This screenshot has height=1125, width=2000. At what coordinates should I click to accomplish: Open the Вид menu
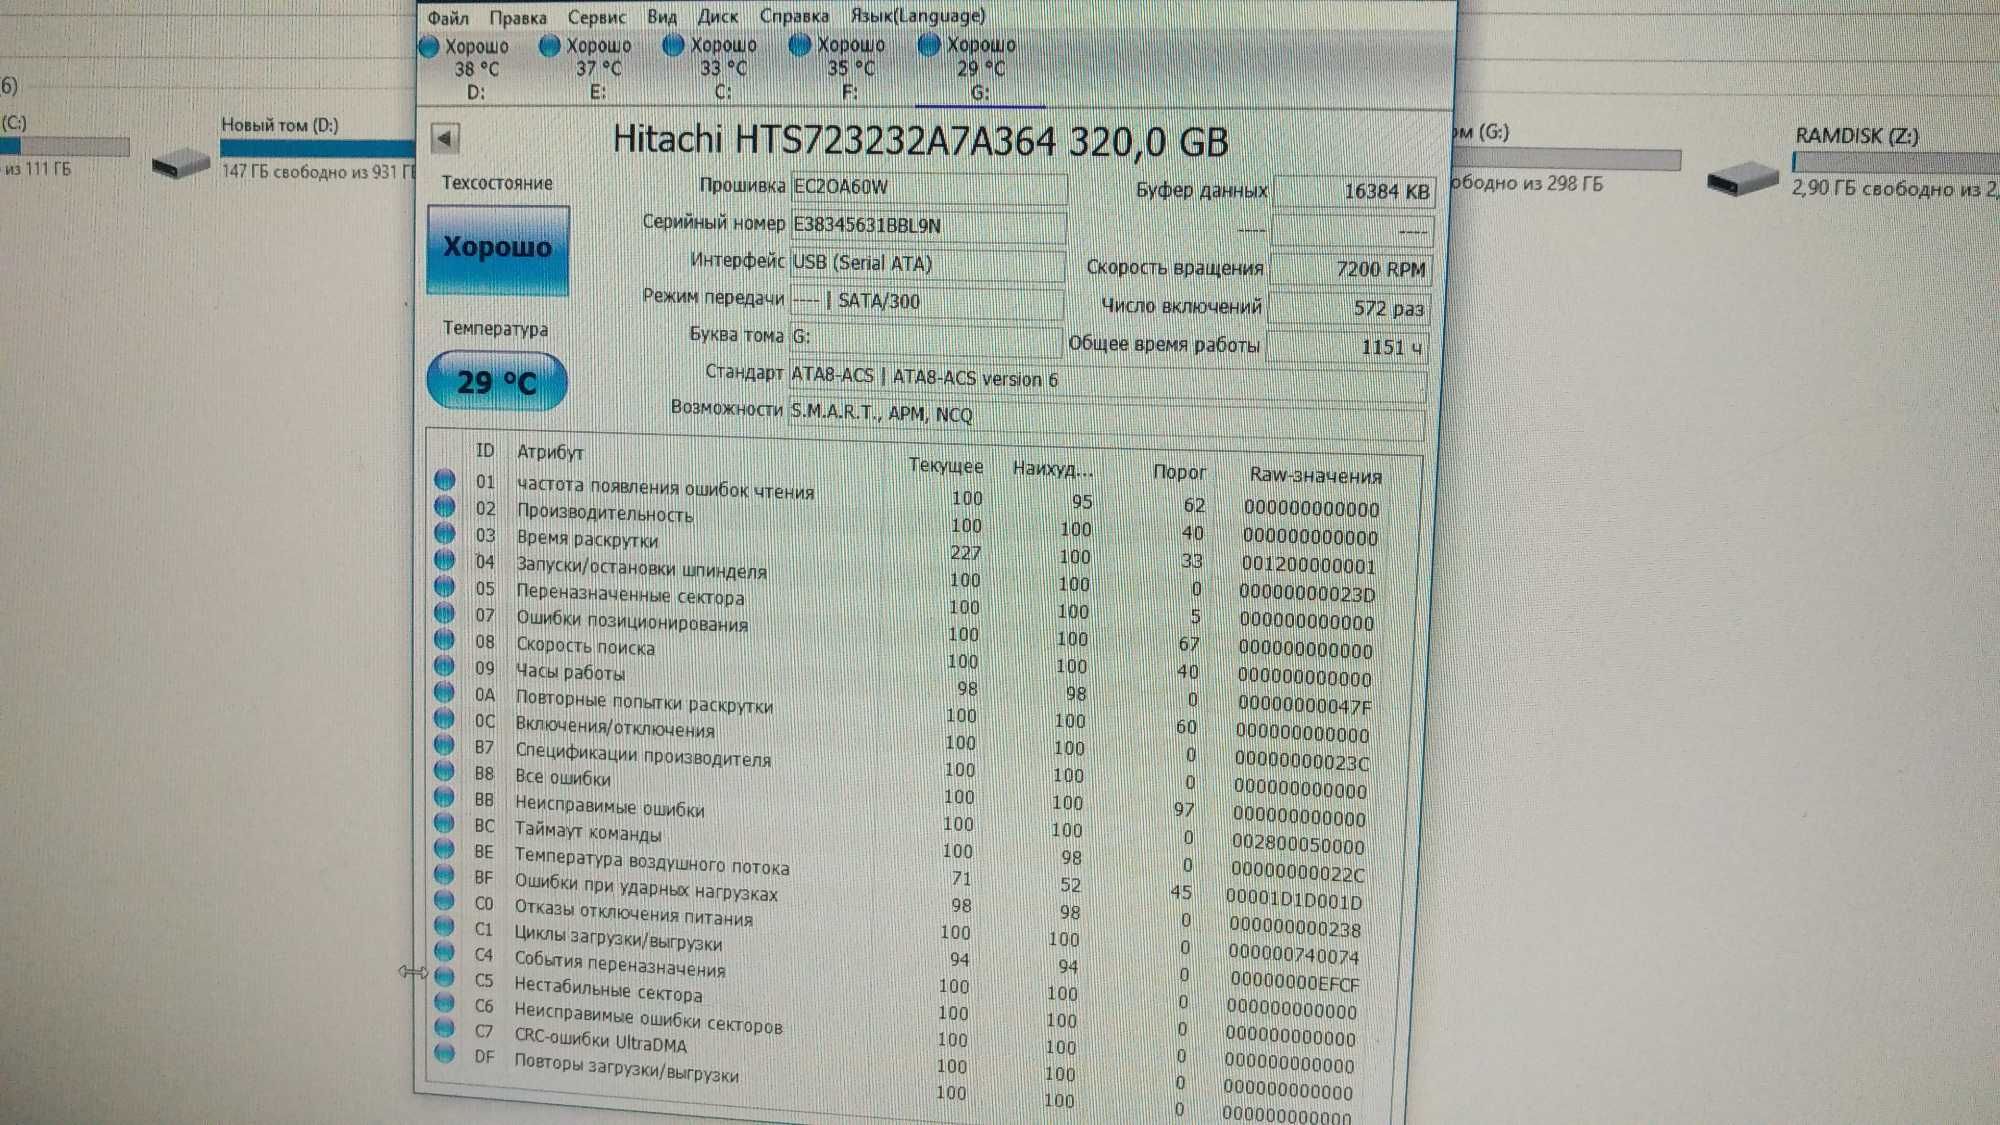(661, 17)
